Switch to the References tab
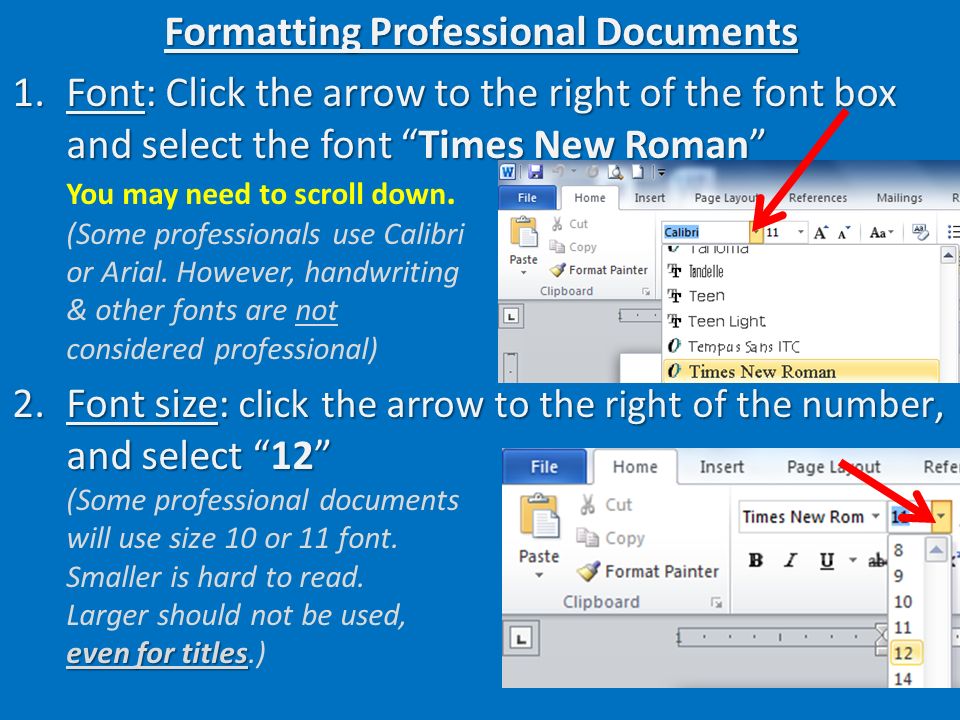 coord(818,198)
